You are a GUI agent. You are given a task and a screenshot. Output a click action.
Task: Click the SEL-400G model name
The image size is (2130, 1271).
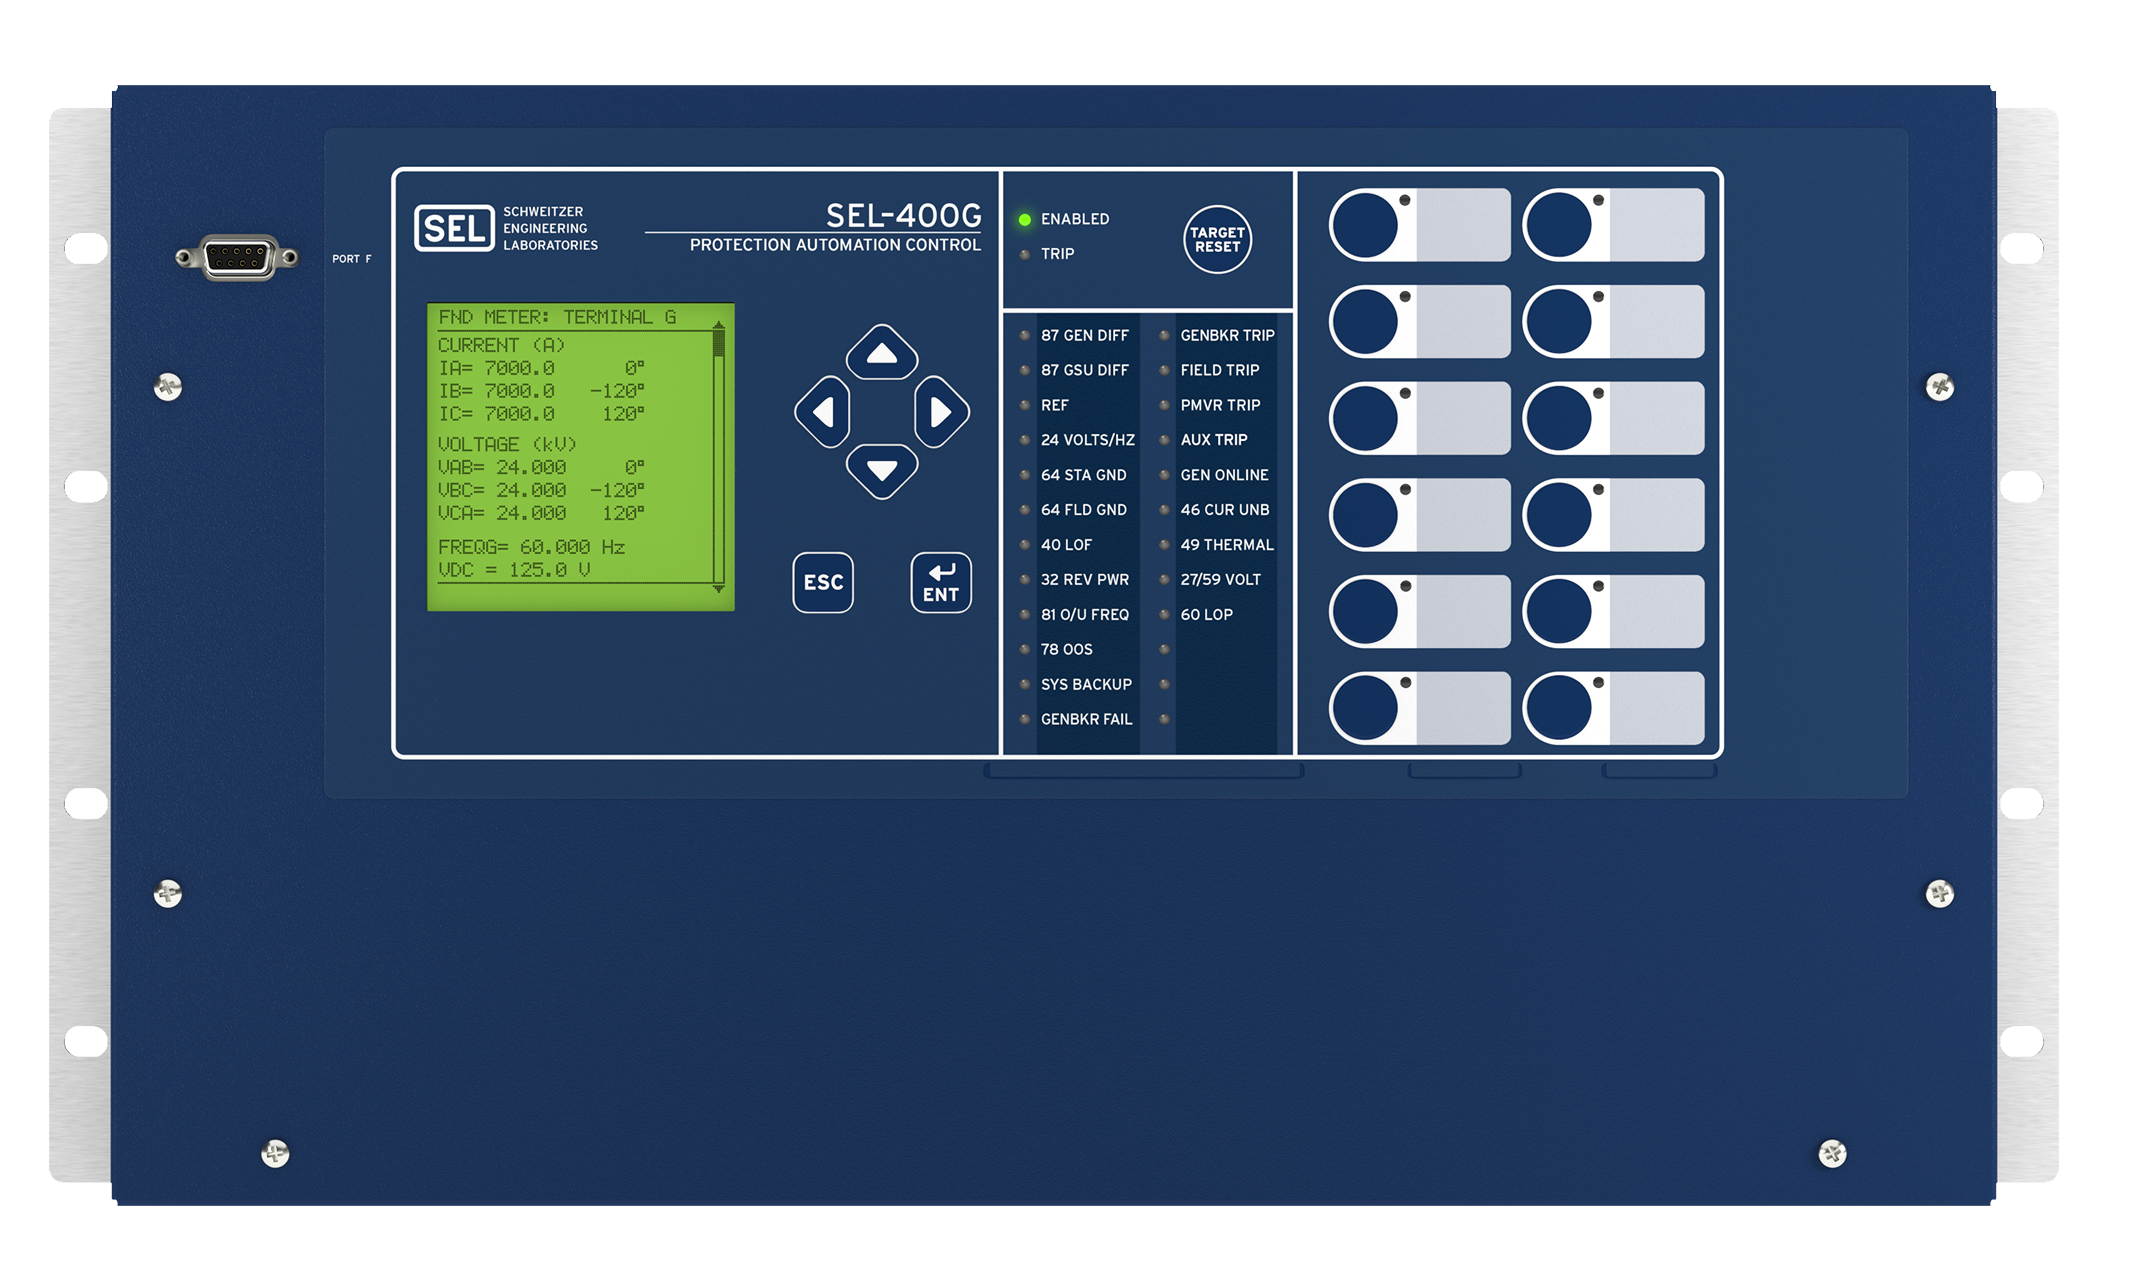click(x=903, y=215)
